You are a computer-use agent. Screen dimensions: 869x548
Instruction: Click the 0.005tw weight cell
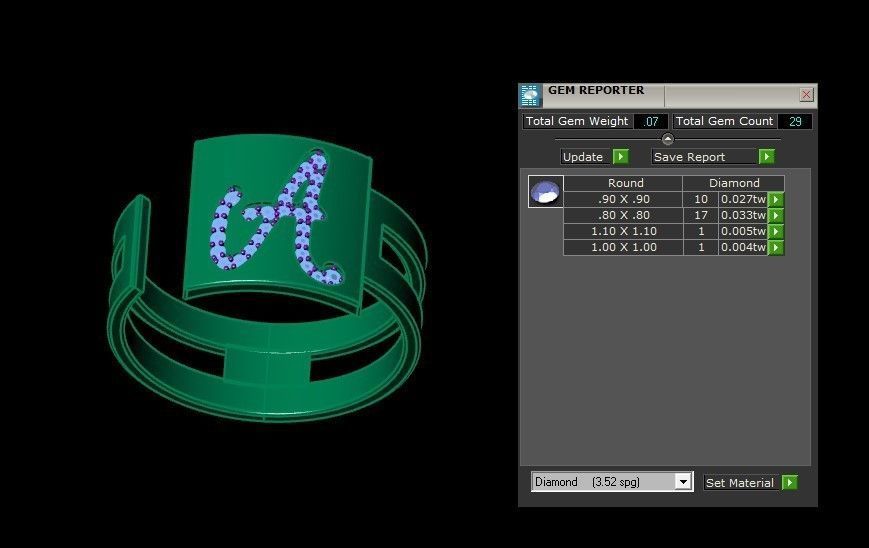[x=743, y=232]
